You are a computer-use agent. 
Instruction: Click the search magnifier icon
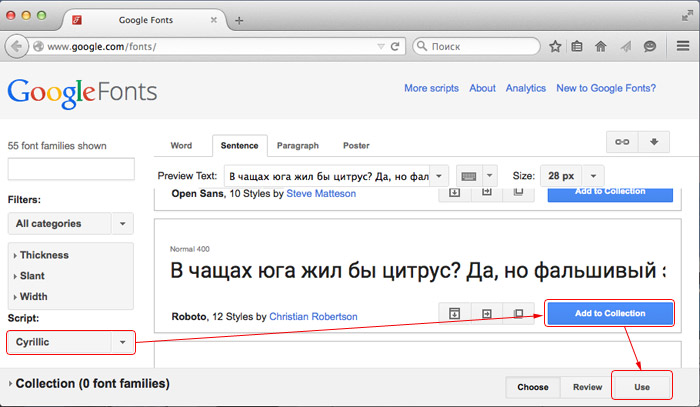click(x=421, y=46)
